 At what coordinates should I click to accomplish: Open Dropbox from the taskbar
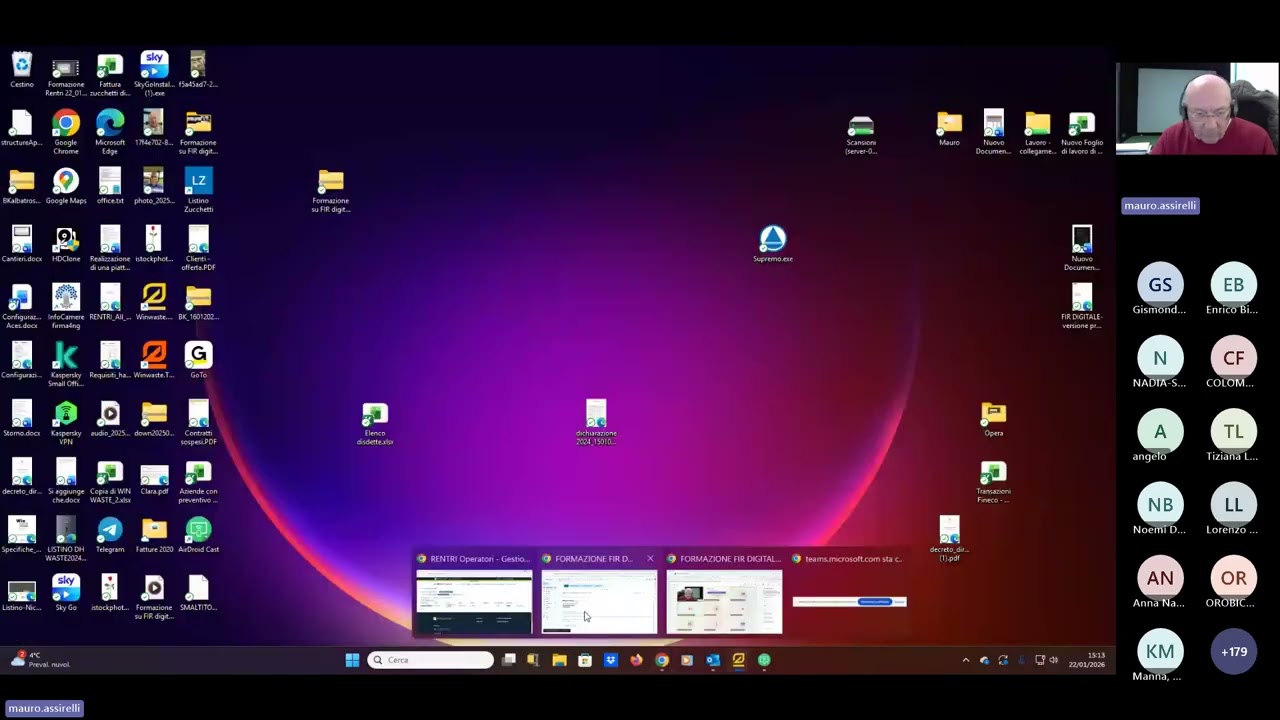click(611, 660)
